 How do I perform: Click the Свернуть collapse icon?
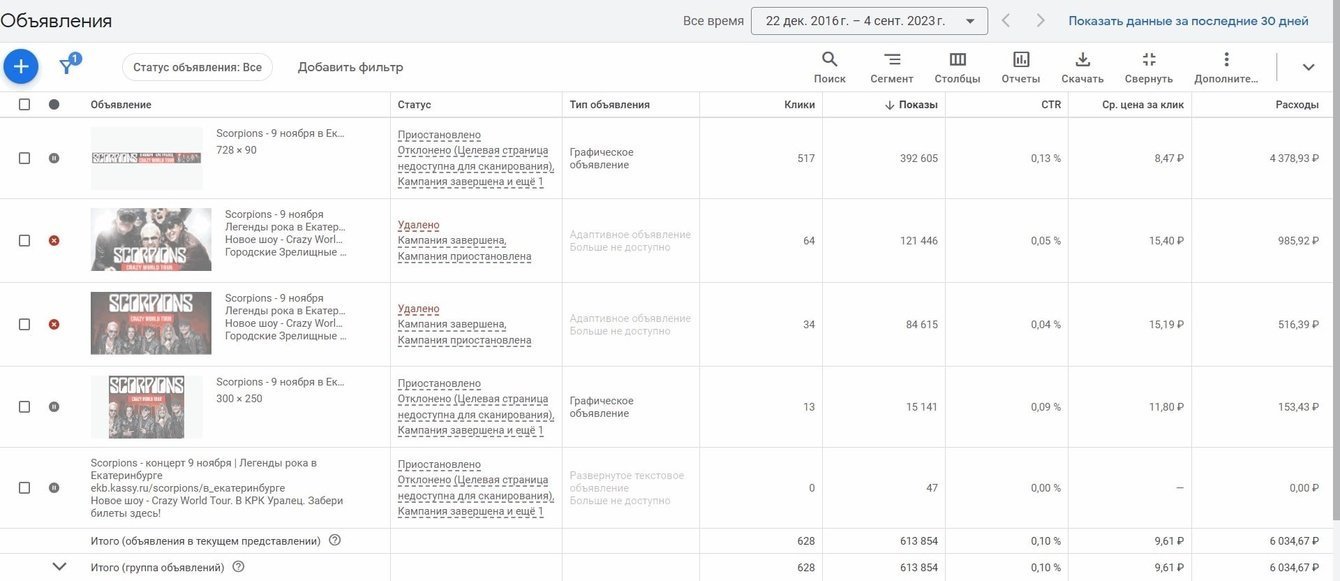[x=1148, y=67]
